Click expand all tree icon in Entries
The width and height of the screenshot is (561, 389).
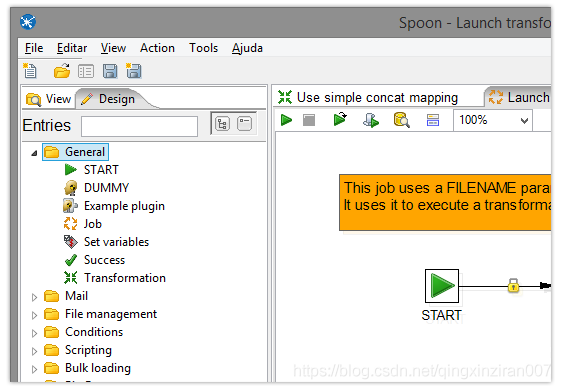click(x=222, y=124)
